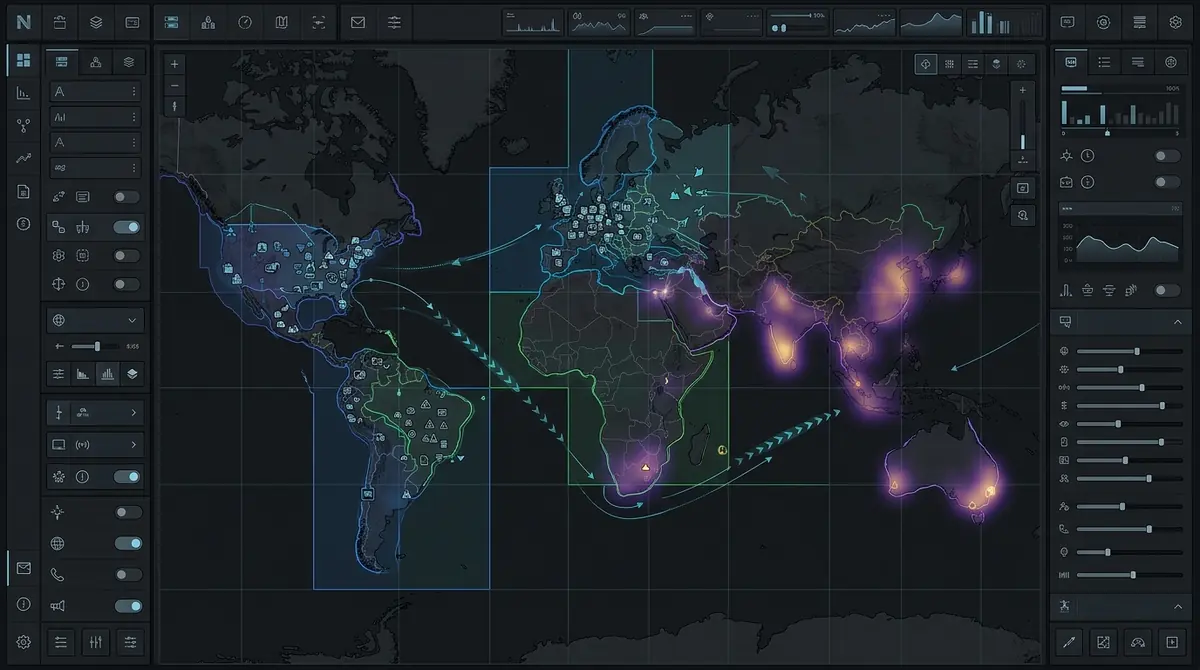Switch to the bullet list tab in right panel
The height and width of the screenshot is (670, 1200).
[1104, 62]
